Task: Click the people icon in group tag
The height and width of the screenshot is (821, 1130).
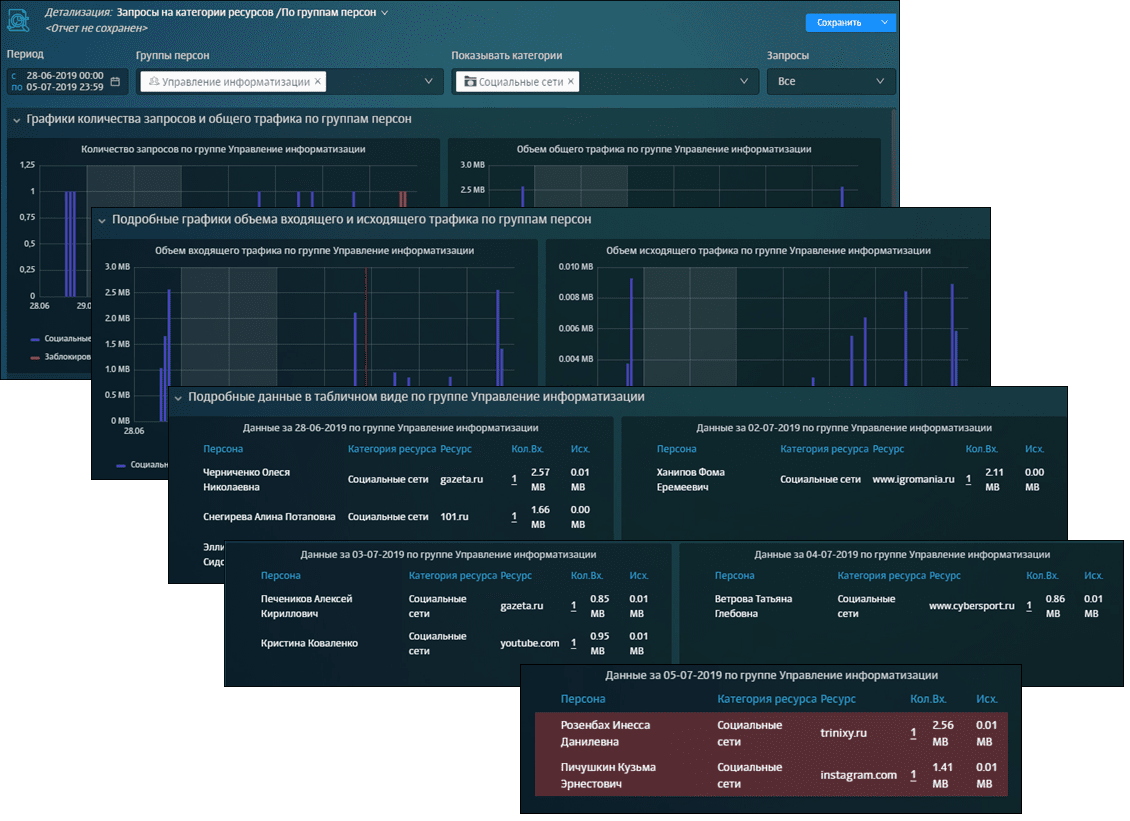Action: pyautogui.click(x=153, y=82)
